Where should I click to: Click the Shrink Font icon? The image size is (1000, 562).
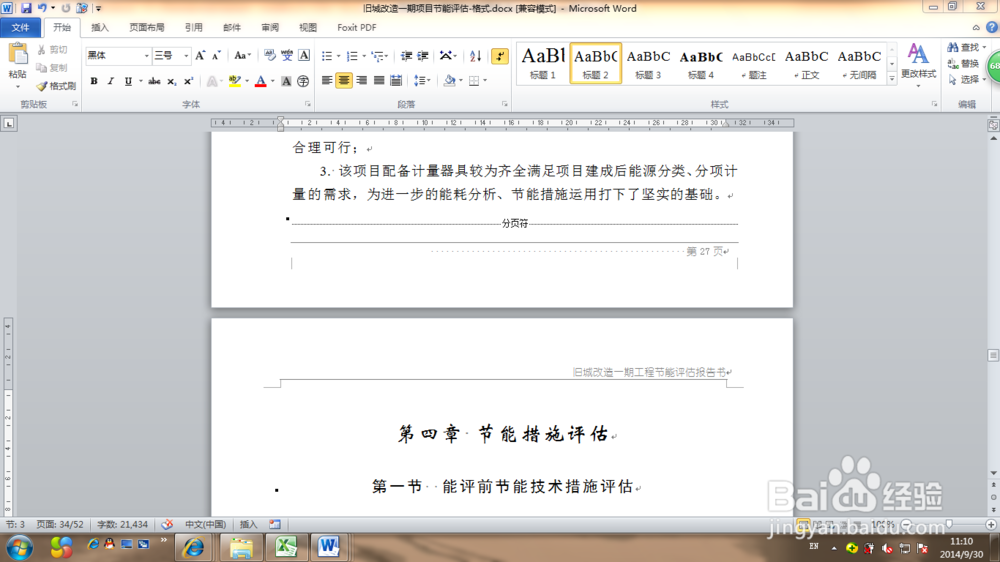216,56
